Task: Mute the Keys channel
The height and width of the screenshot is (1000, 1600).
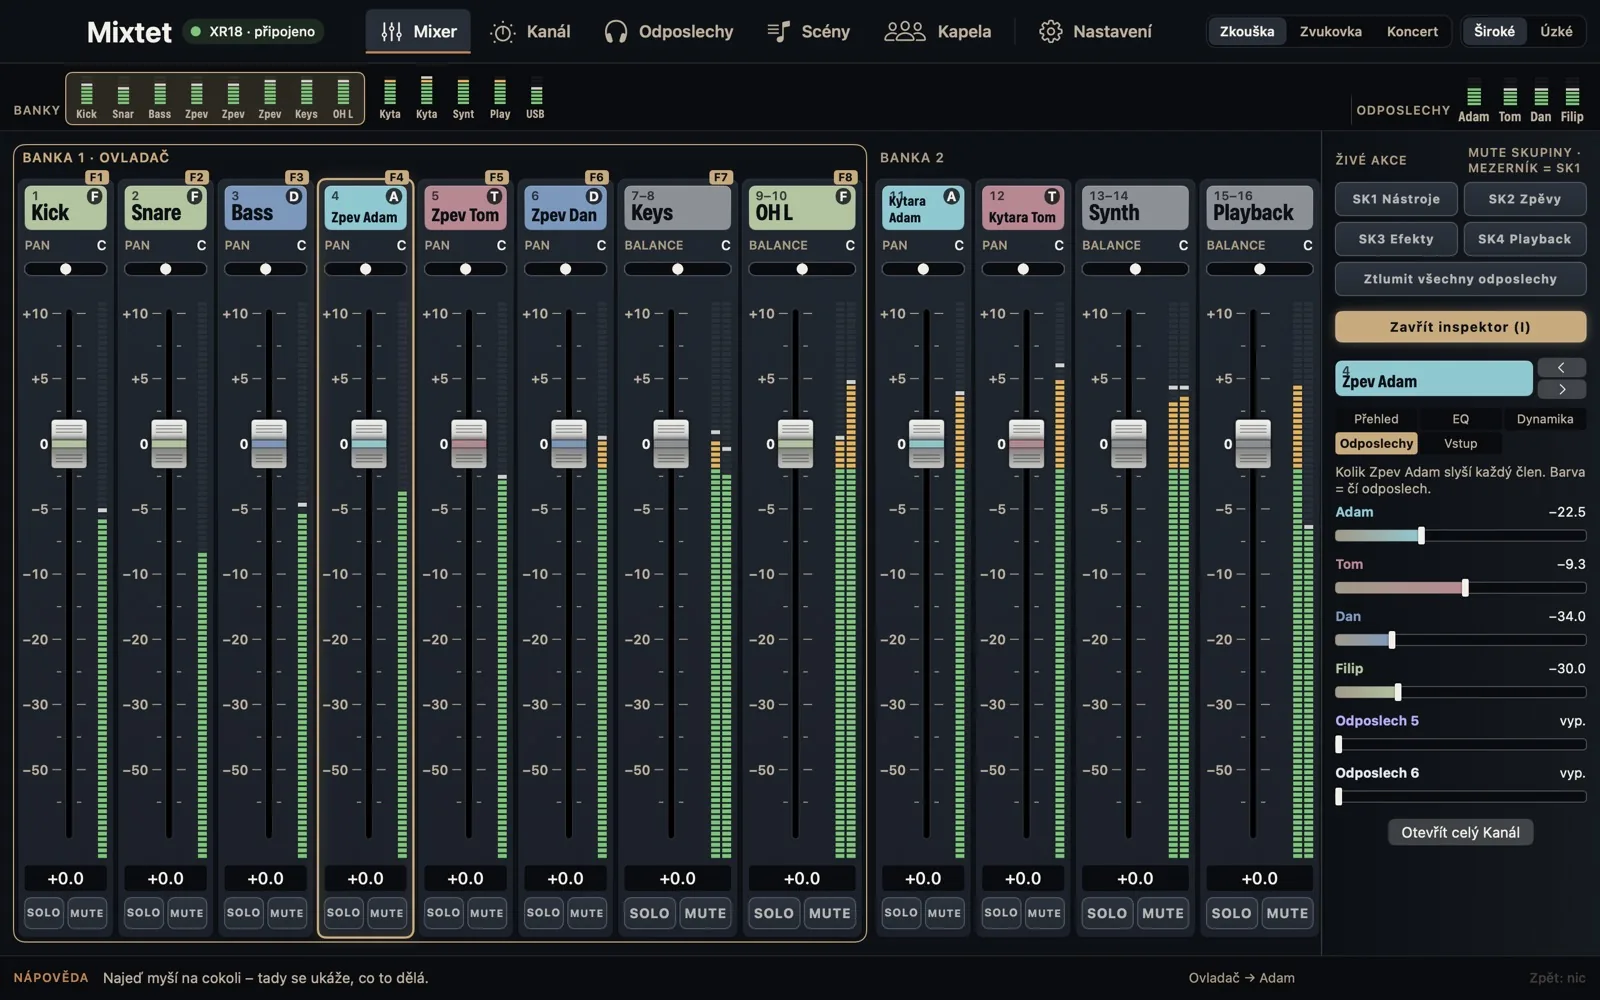Action: point(705,913)
